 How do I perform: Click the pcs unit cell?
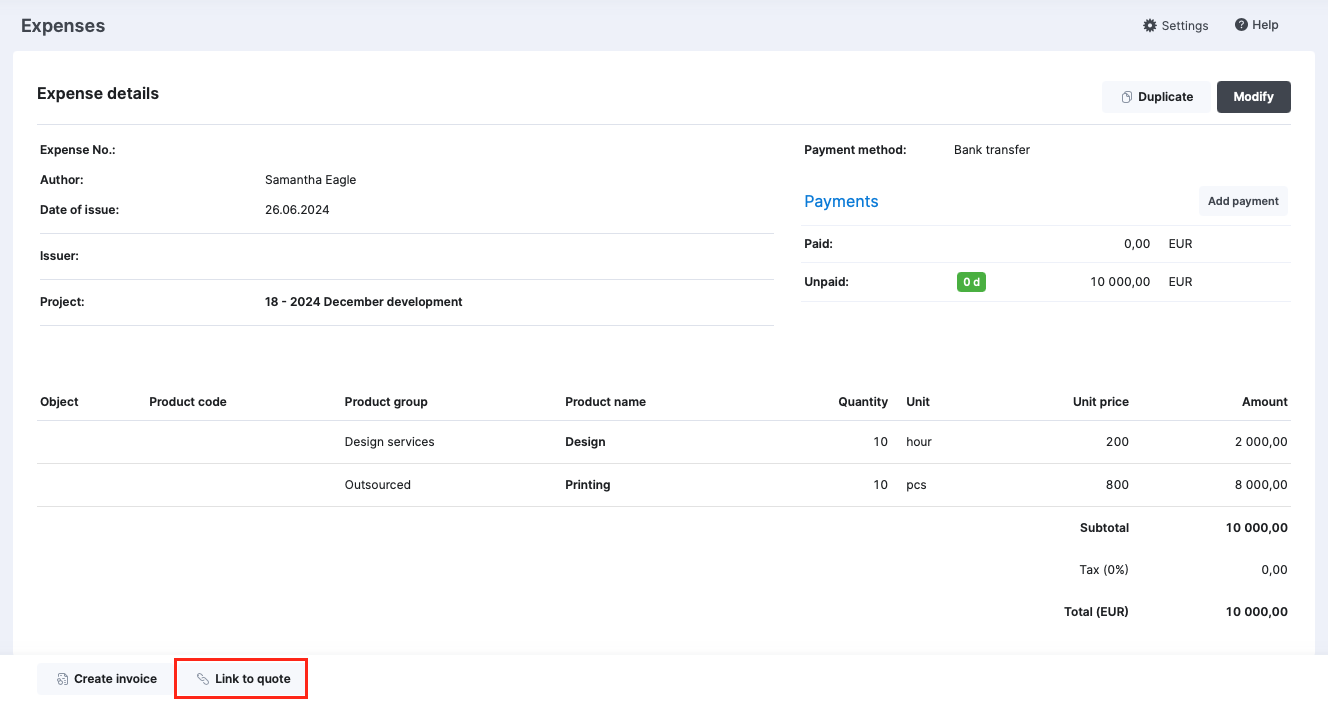click(x=916, y=485)
